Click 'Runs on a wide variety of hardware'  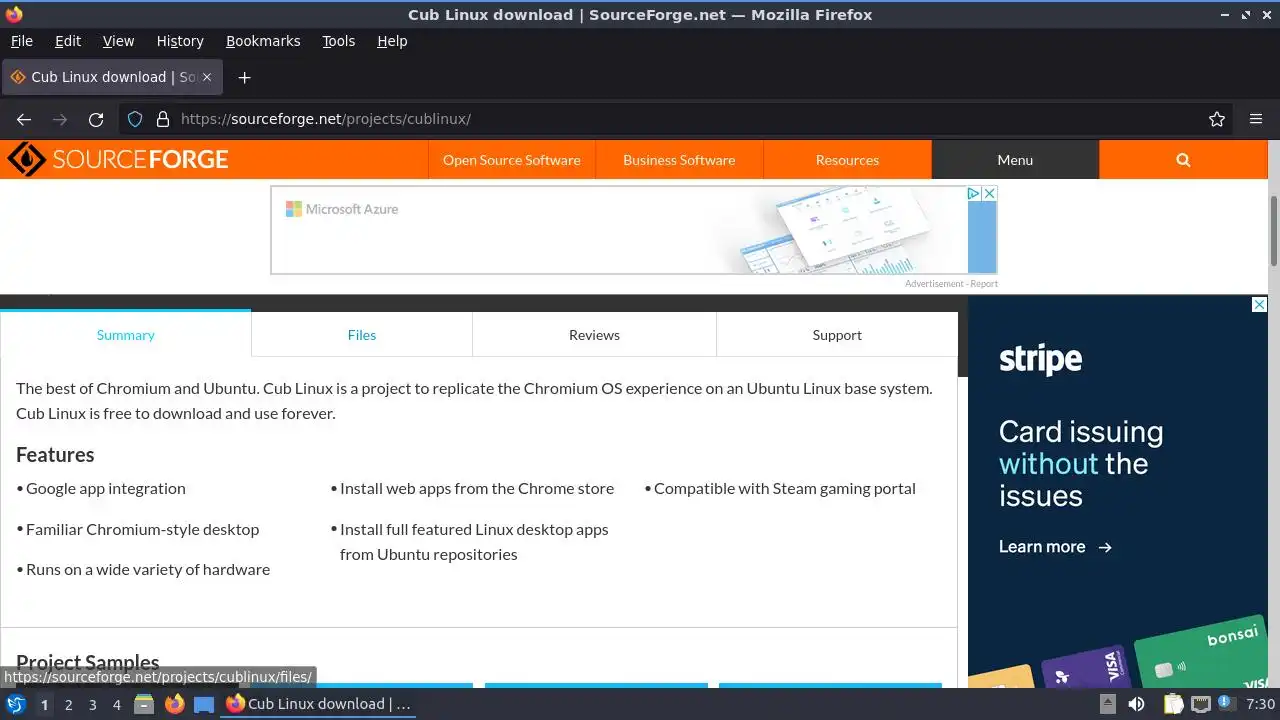click(x=148, y=569)
